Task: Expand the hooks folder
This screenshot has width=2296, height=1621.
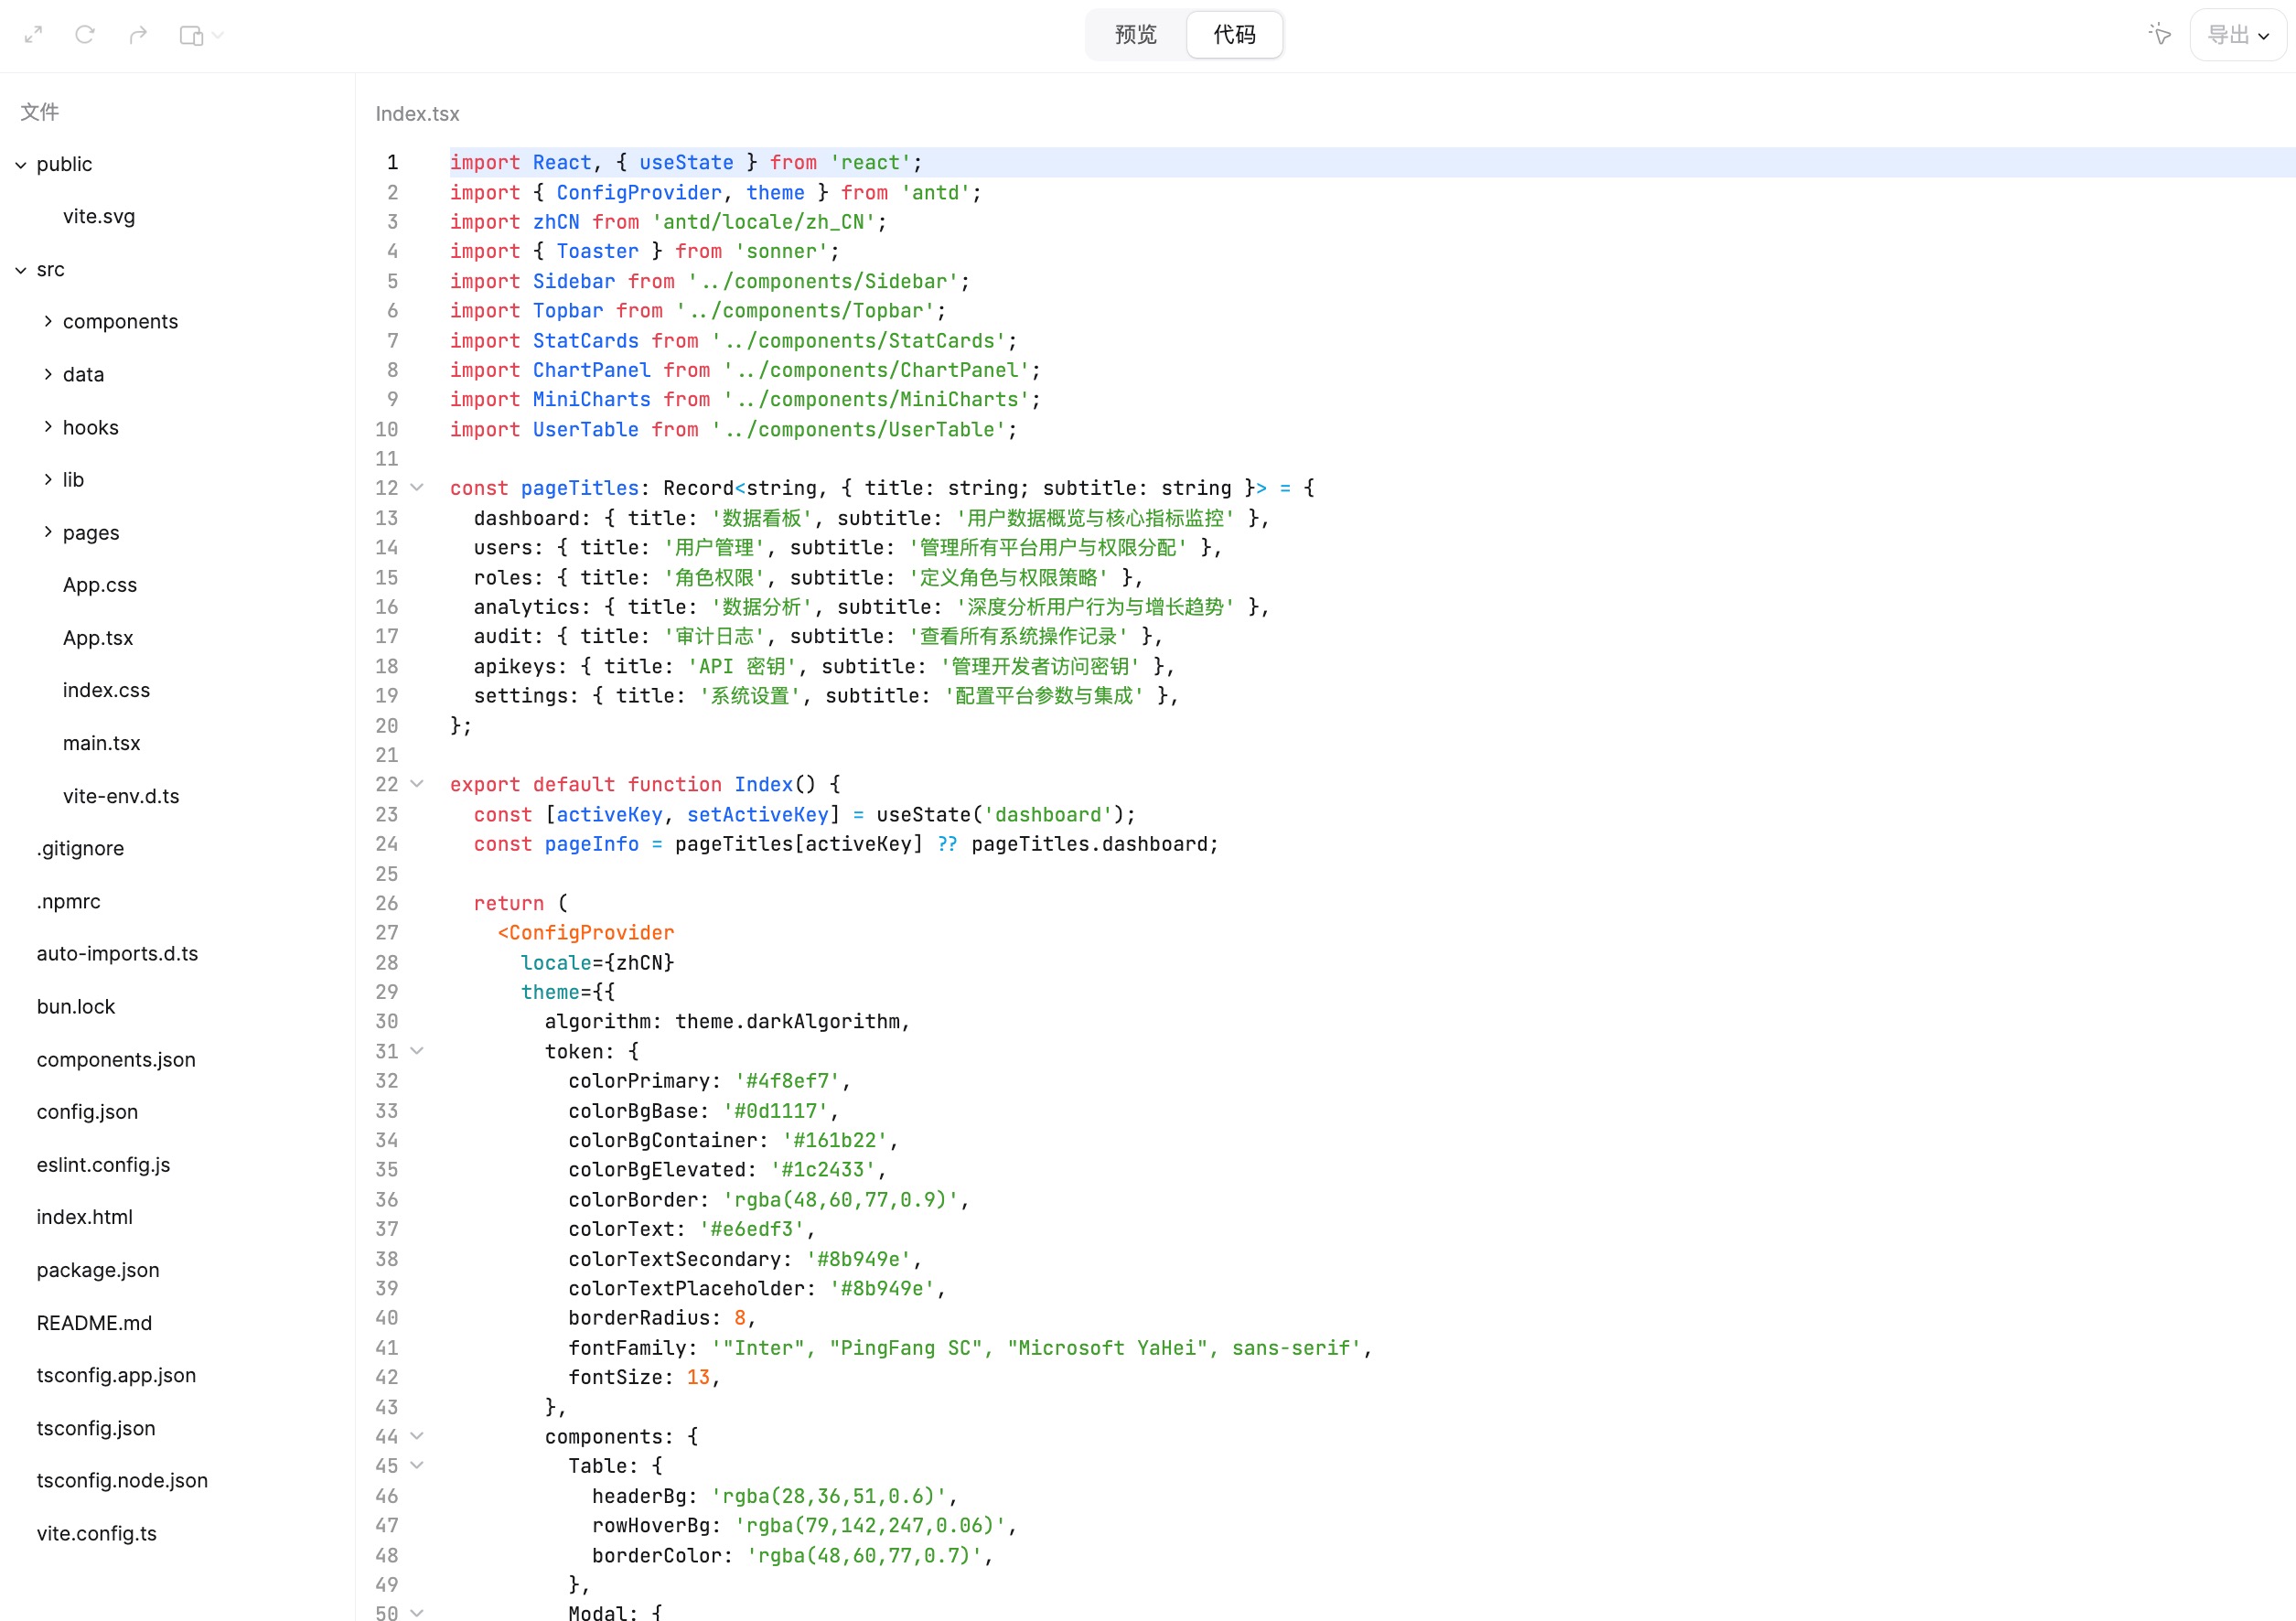Action: pos(48,427)
